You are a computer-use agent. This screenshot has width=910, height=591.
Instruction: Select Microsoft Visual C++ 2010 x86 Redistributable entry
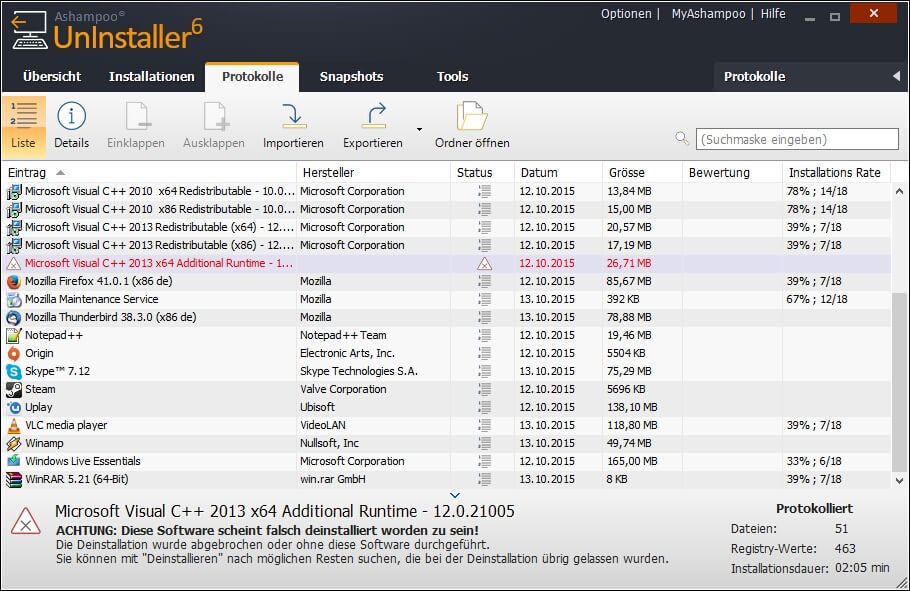[447, 209]
